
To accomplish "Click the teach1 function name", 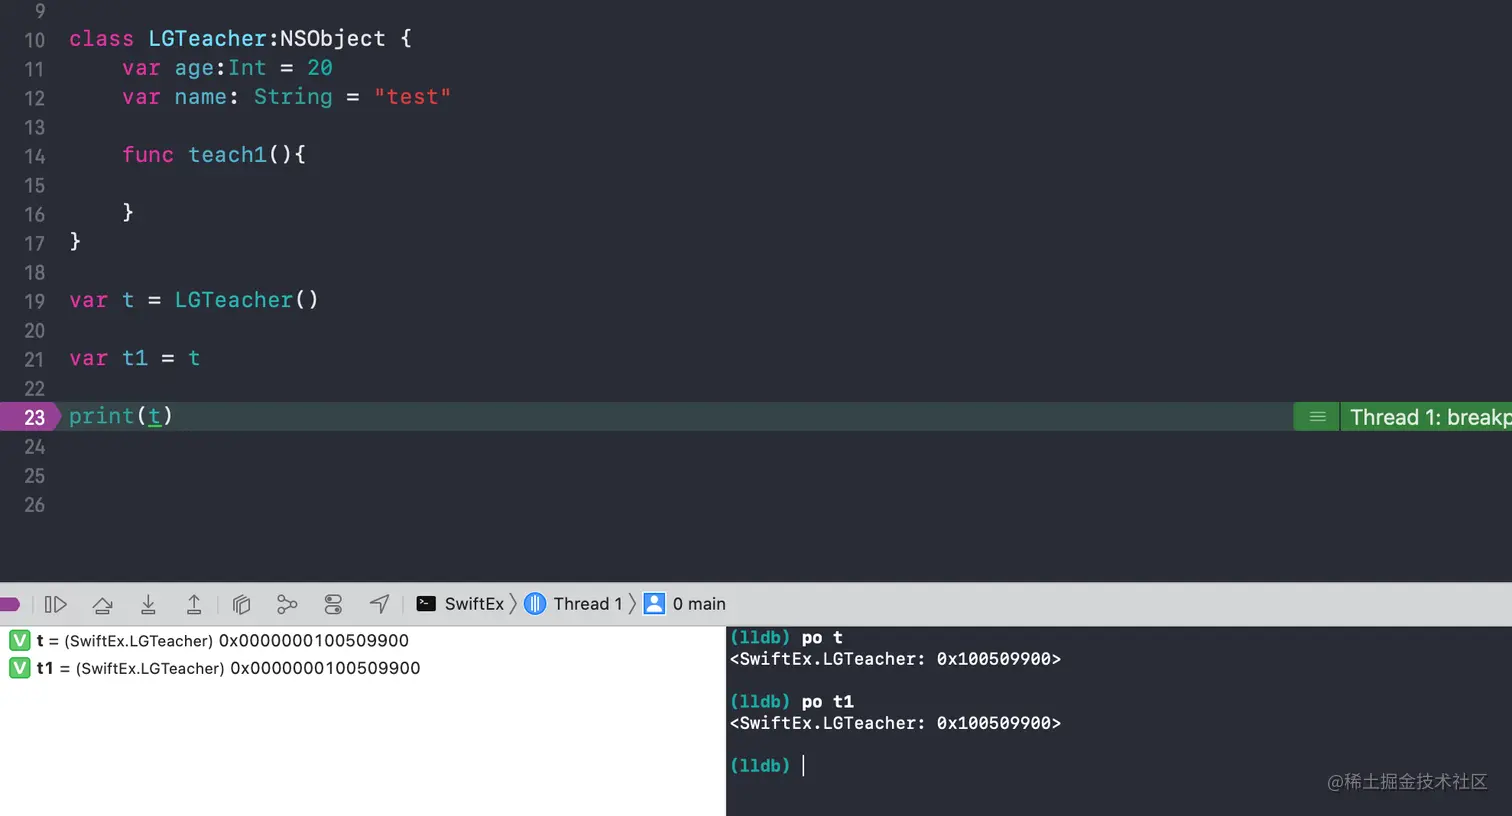I will (x=227, y=155).
